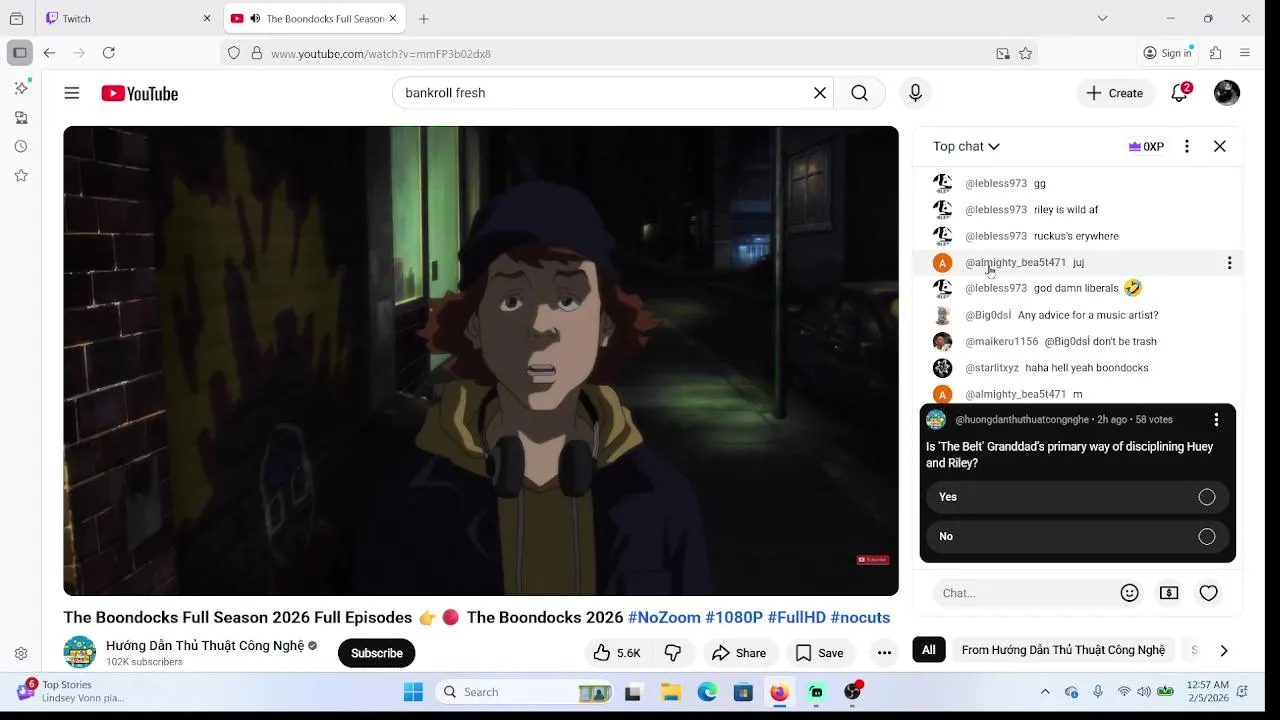Open Microsoft Edge from taskbar
Image resolution: width=1280 pixels, height=720 pixels.
(x=707, y=692)
